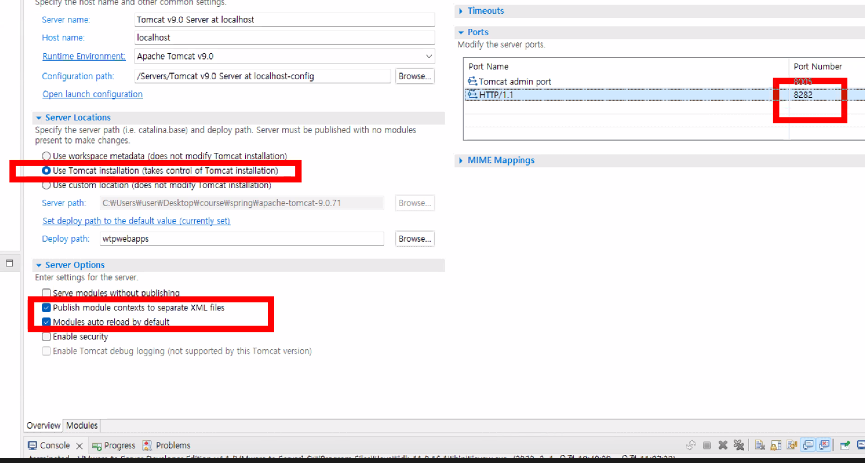Toggle Show Console When Standard Out Changes icon

coord(808,445)
